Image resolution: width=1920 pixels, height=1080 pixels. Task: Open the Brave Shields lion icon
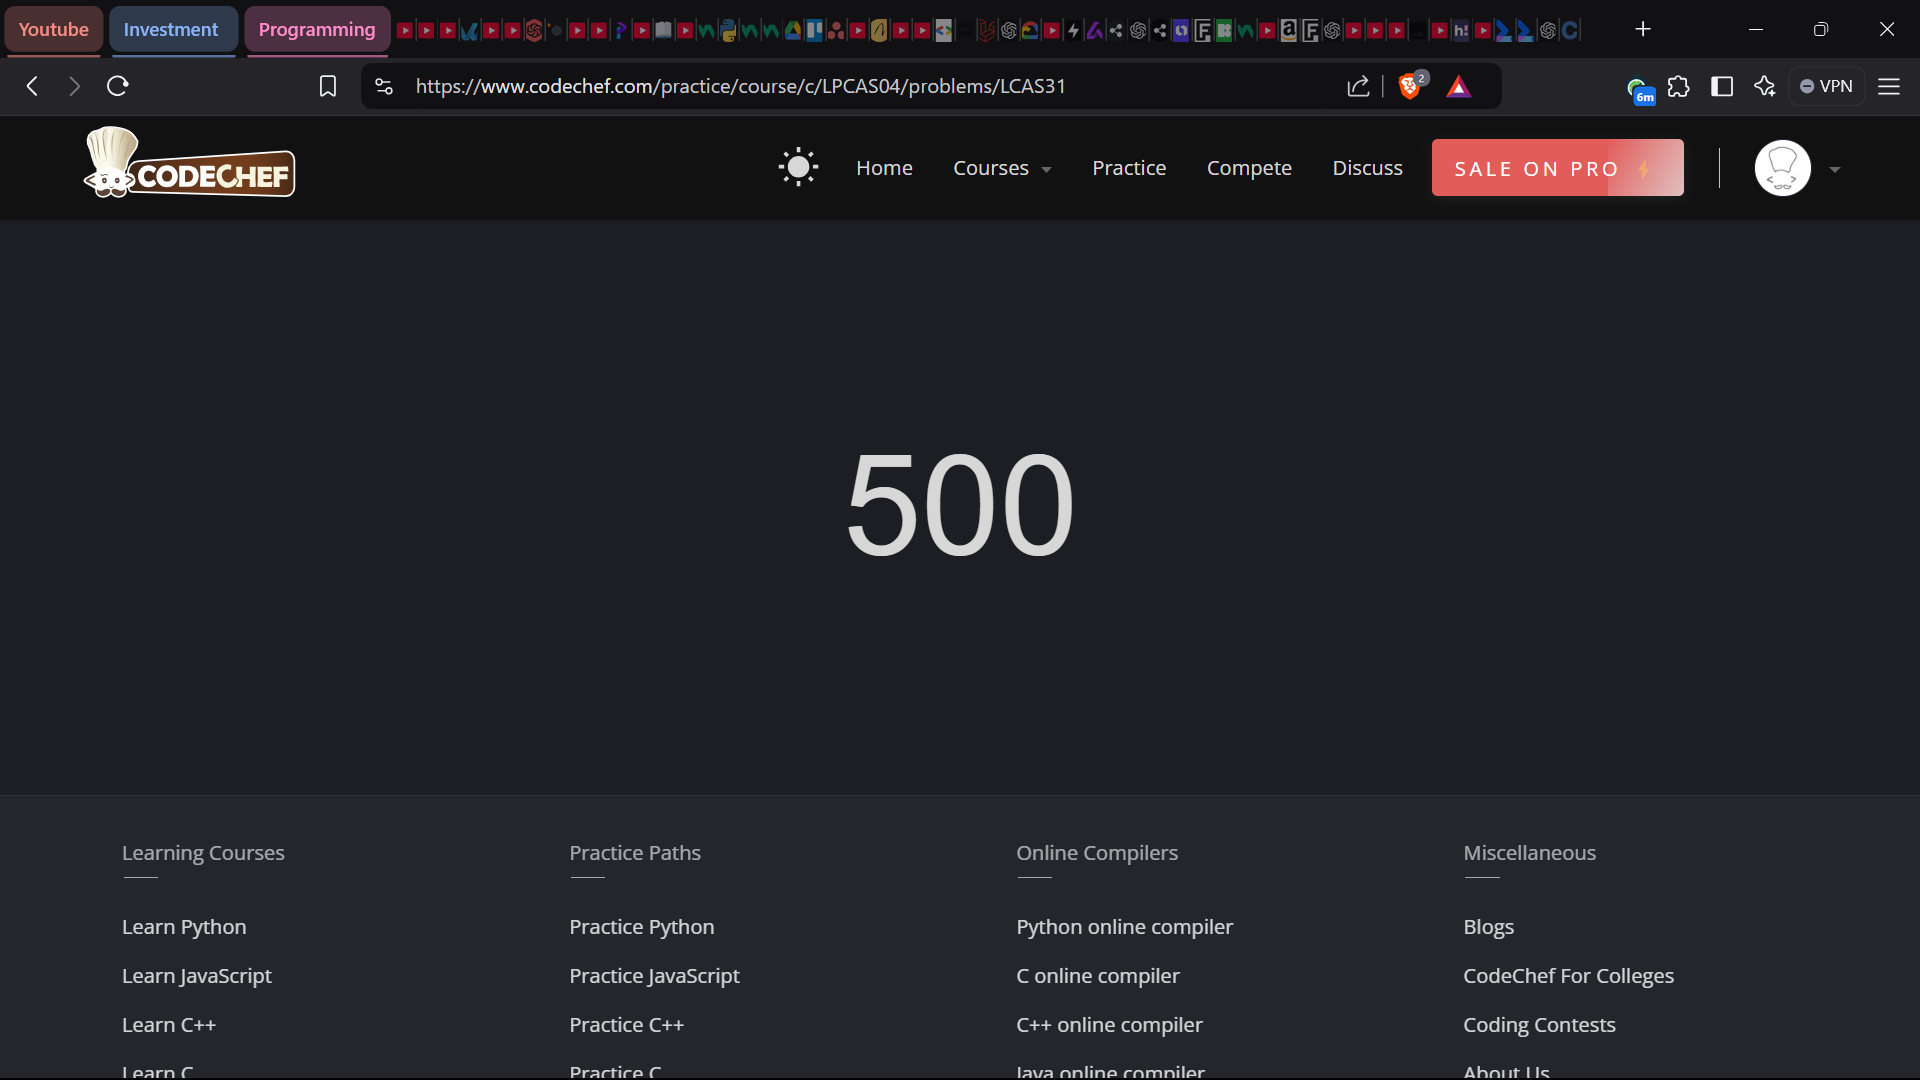click(x=1410, y=87)
